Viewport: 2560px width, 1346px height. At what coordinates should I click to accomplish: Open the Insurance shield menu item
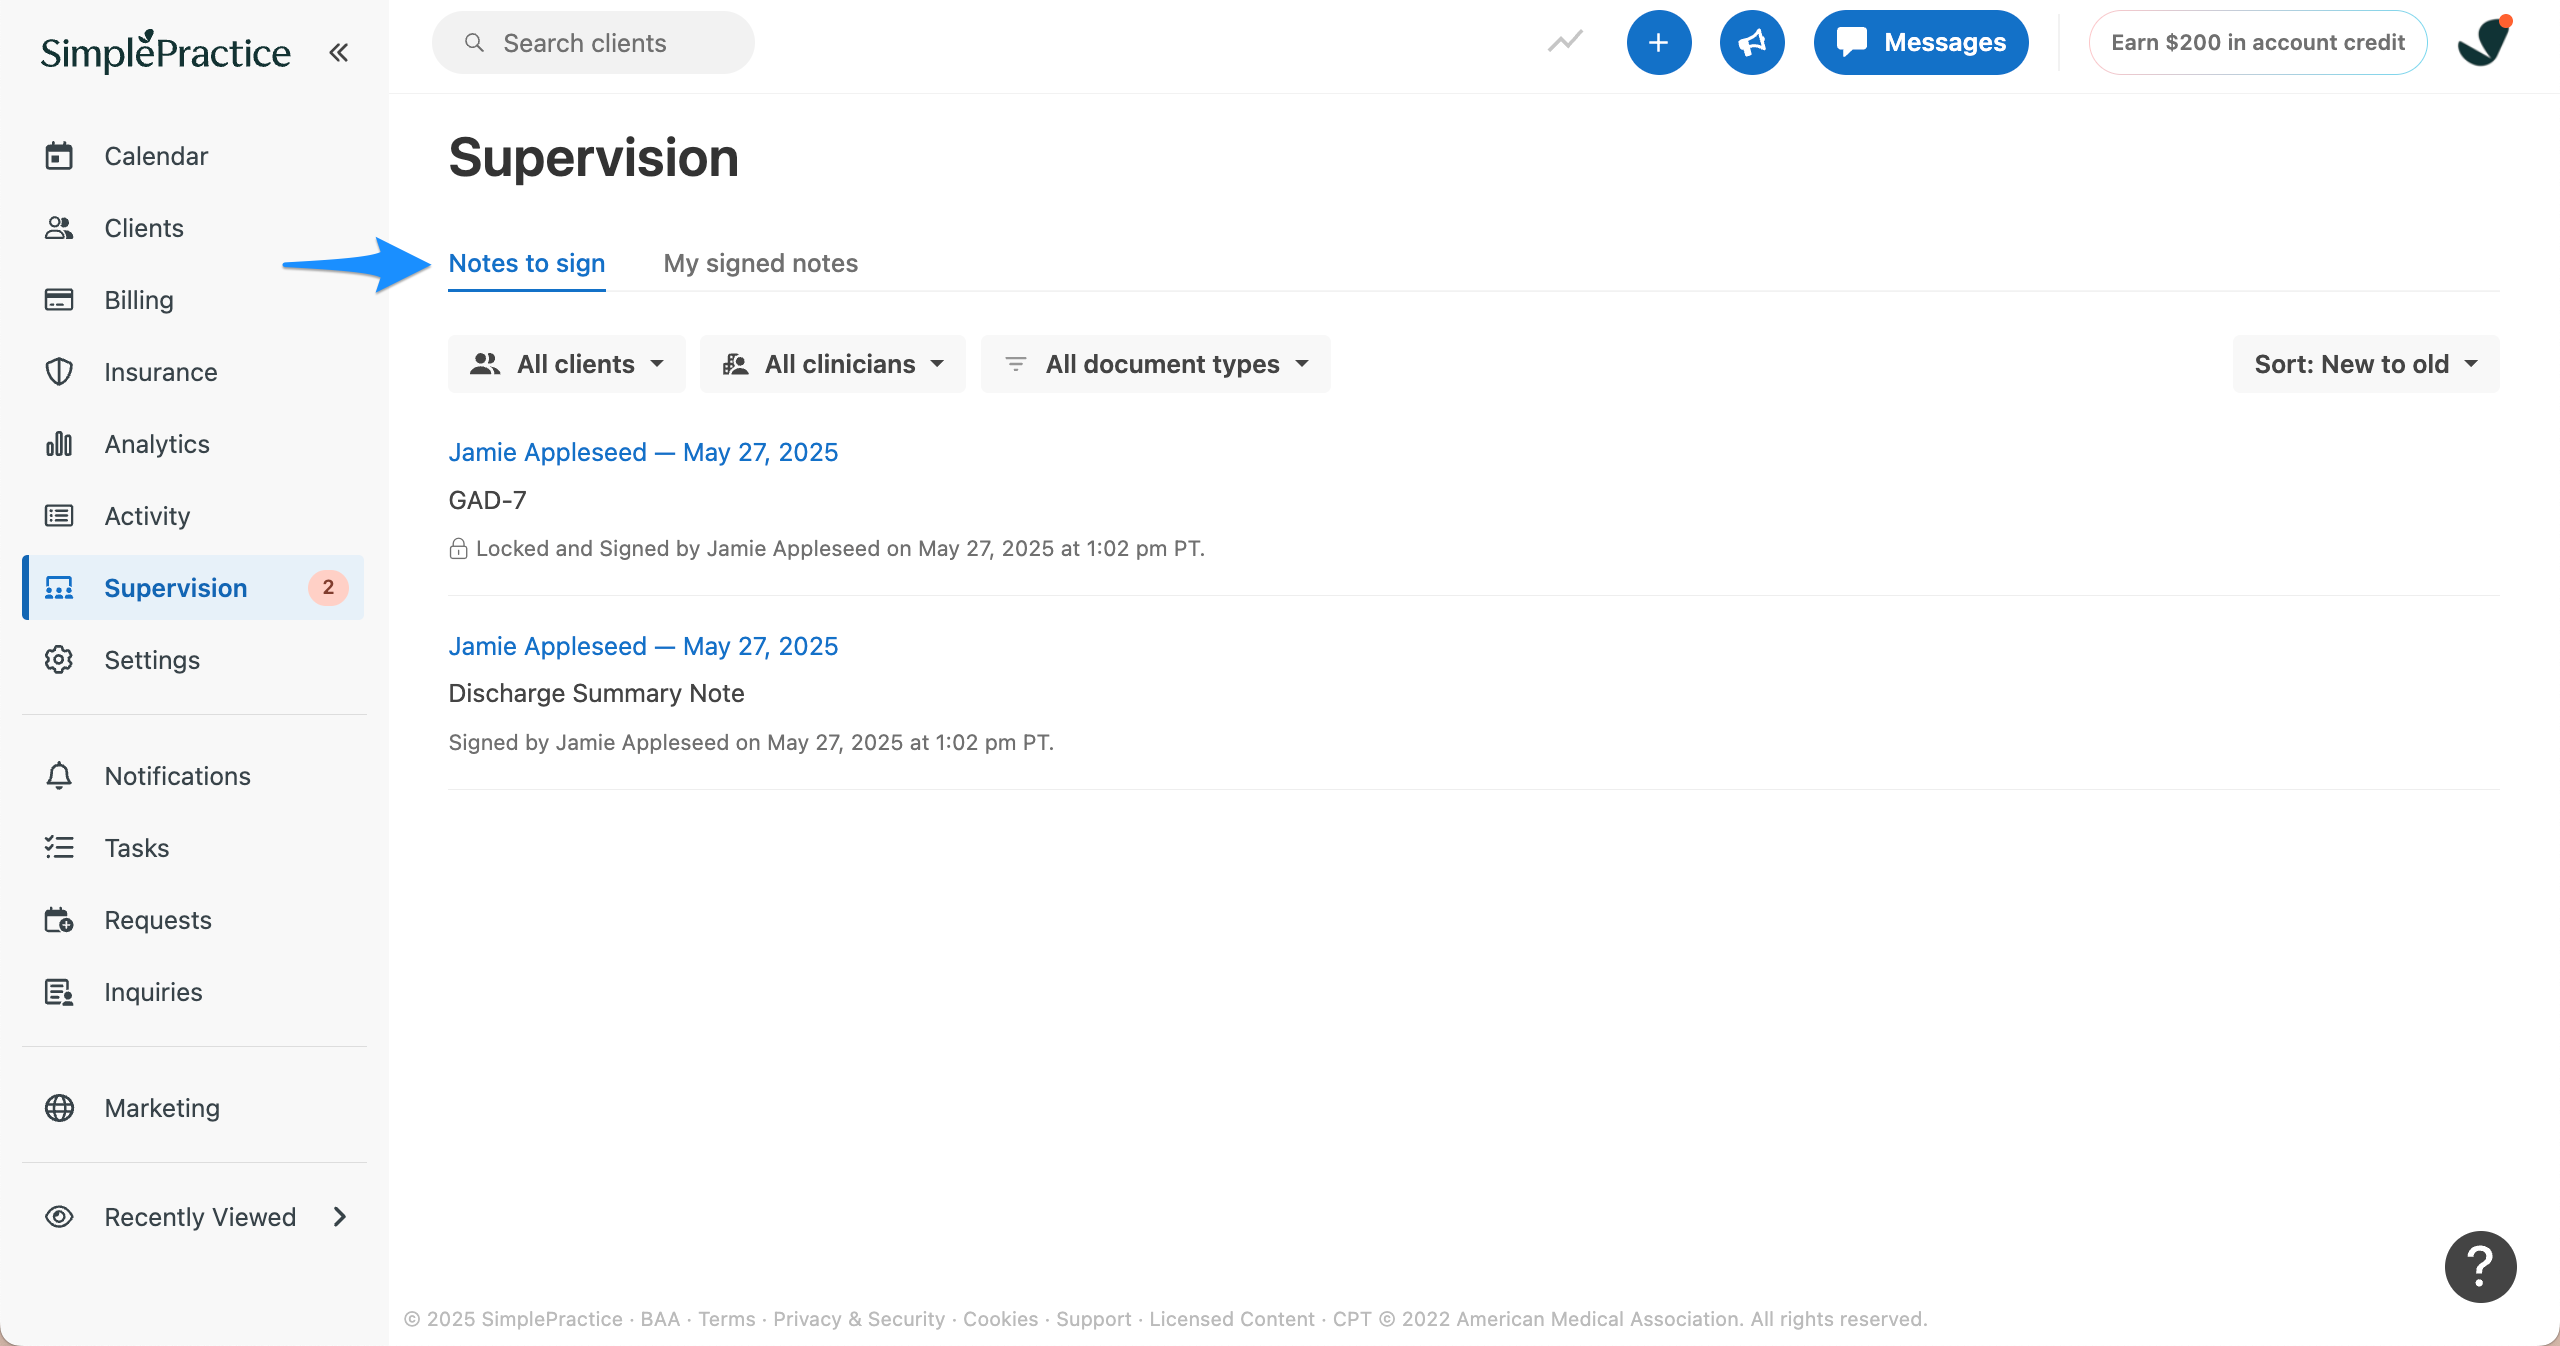[x=160, y=372]
